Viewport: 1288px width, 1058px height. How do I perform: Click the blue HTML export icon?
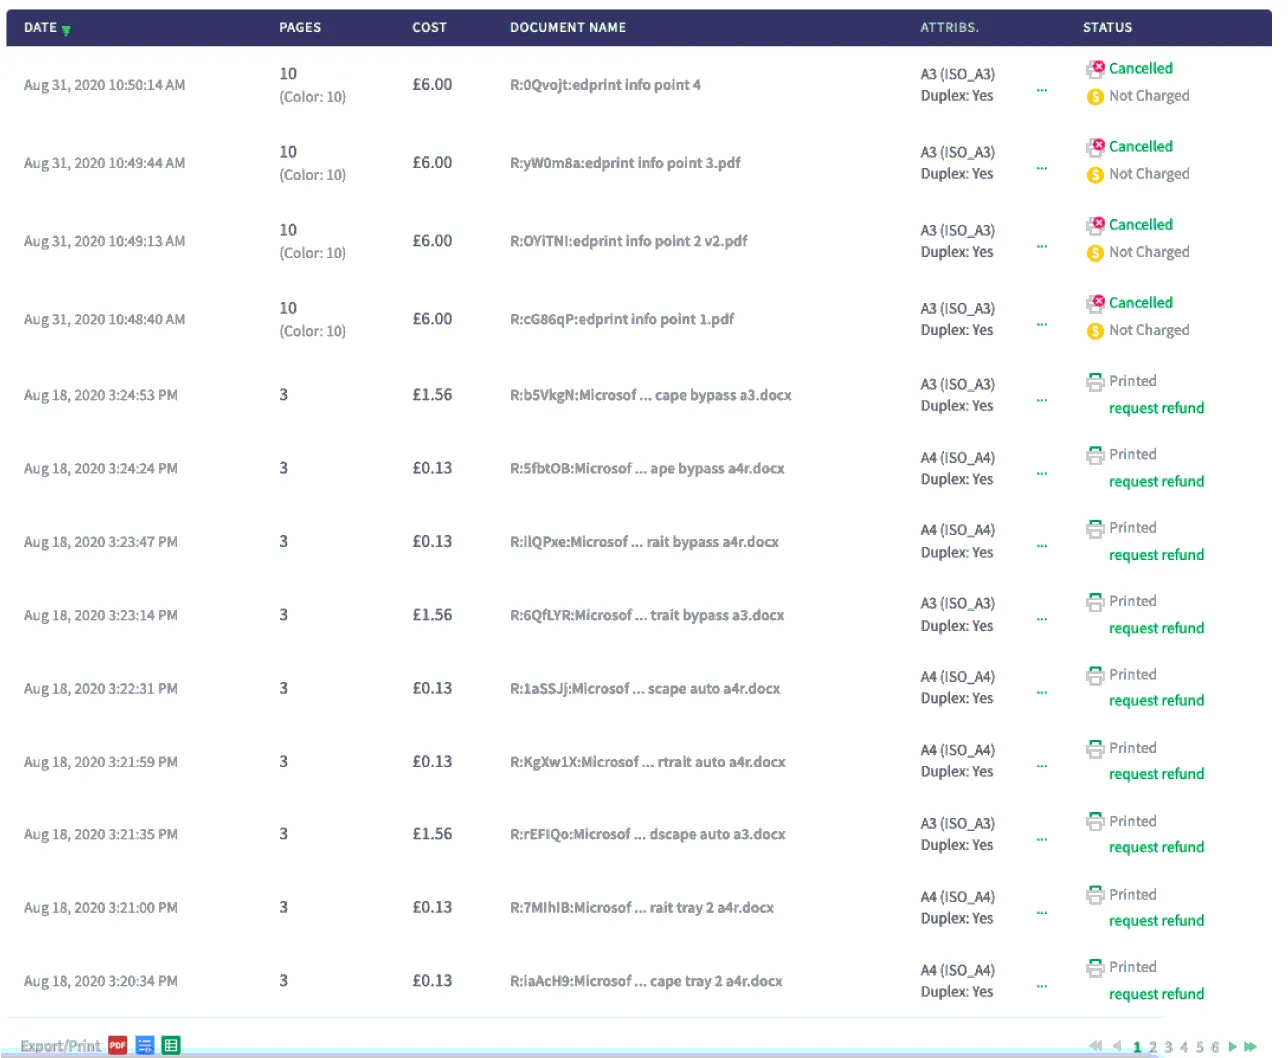point(145,1046)
